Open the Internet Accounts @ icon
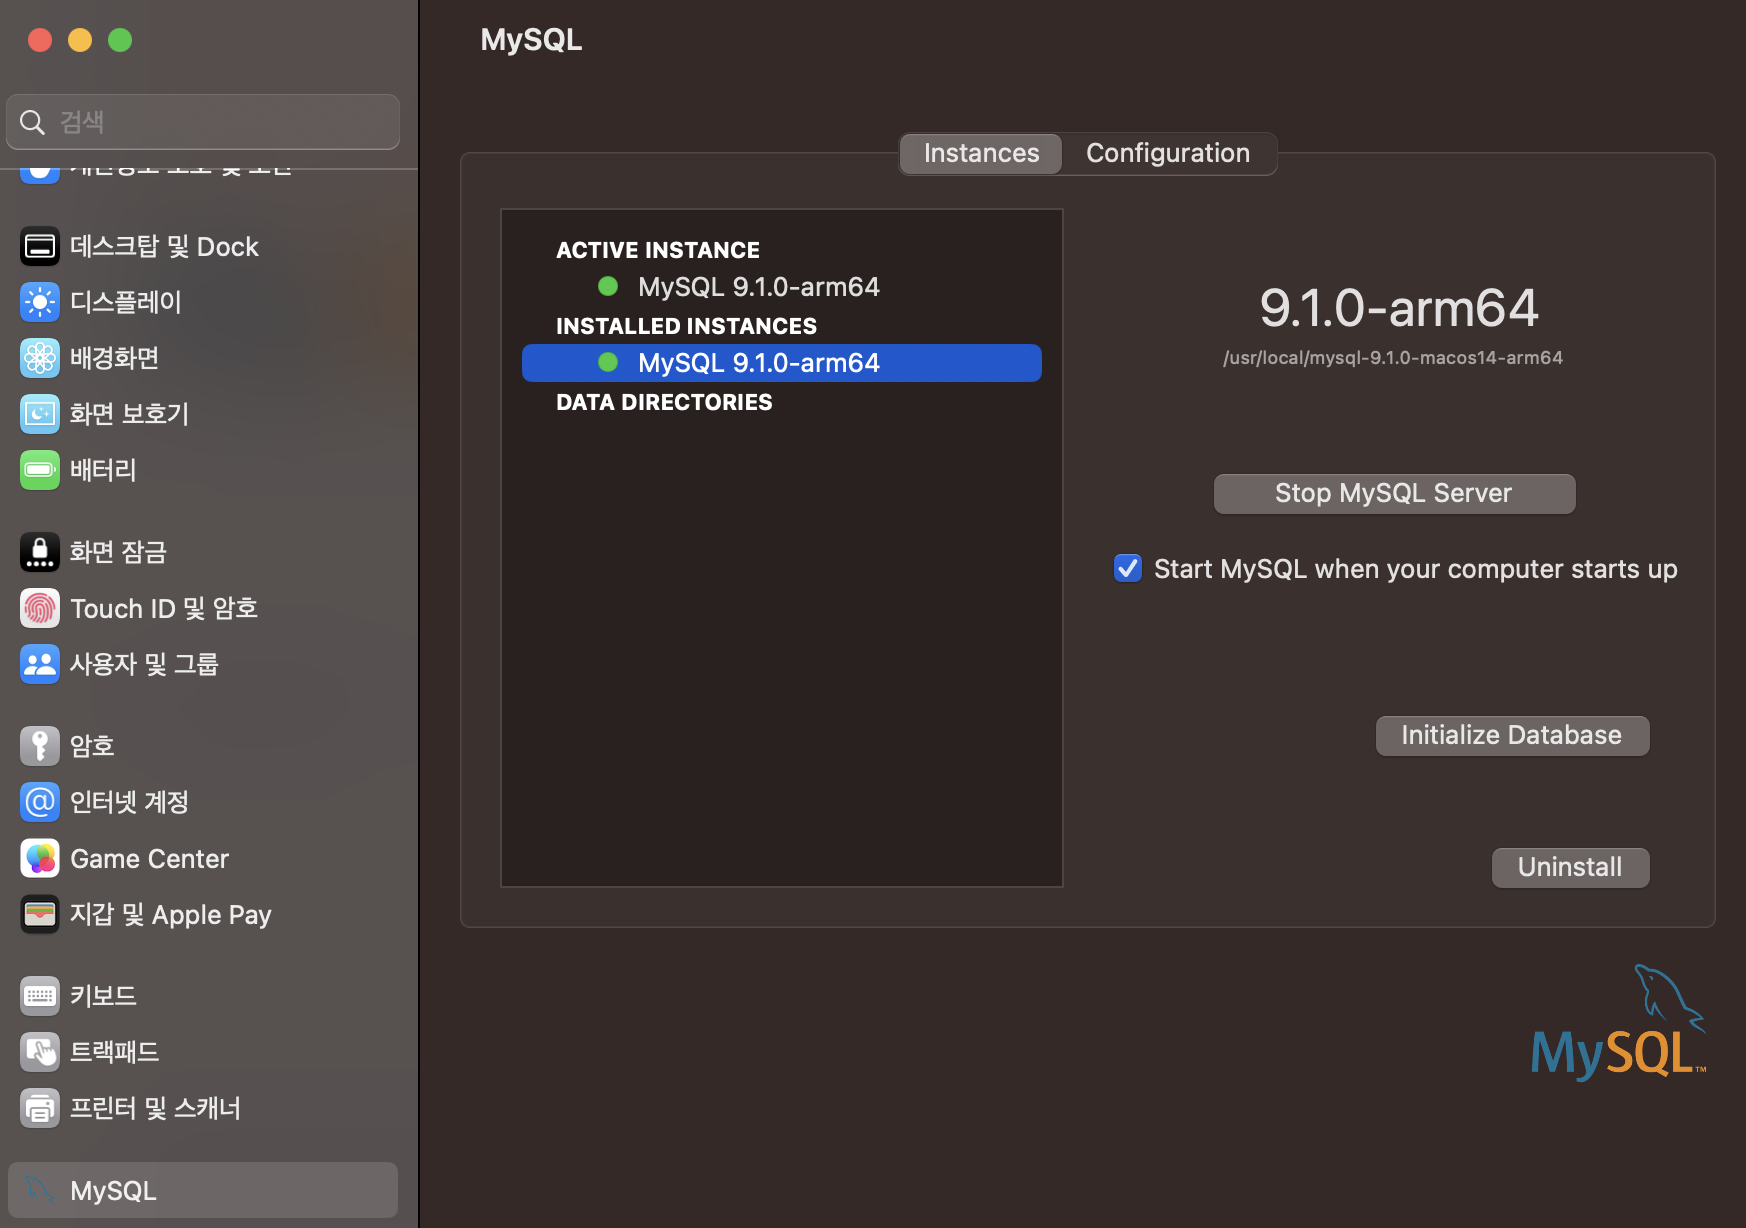 coord(40,802)
